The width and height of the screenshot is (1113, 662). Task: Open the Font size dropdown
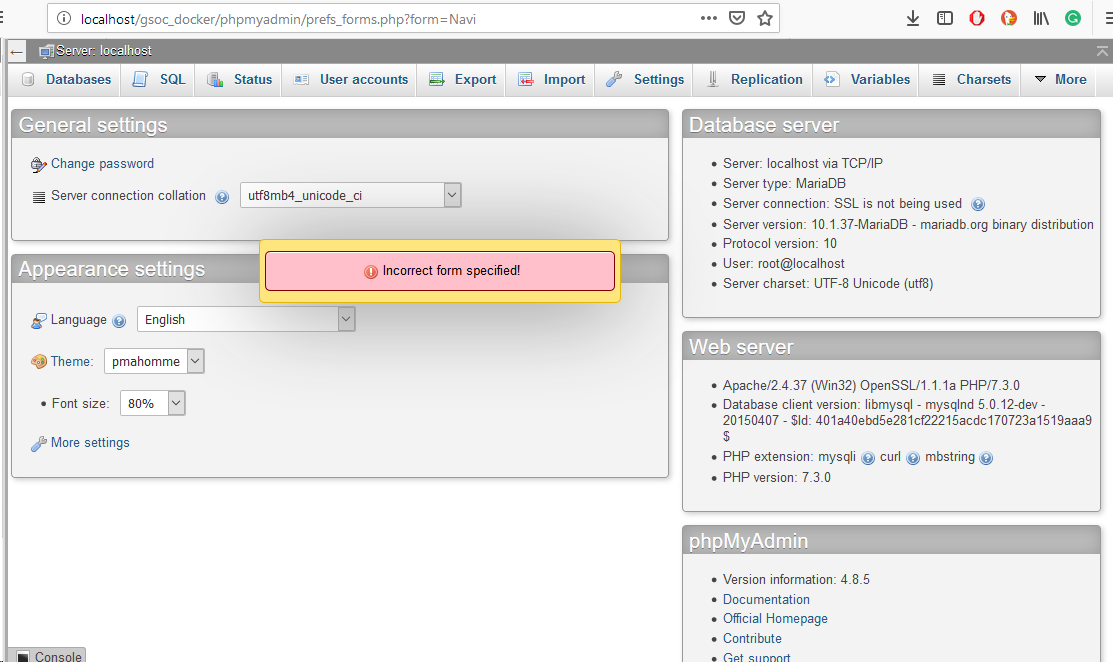pos(176,403)
